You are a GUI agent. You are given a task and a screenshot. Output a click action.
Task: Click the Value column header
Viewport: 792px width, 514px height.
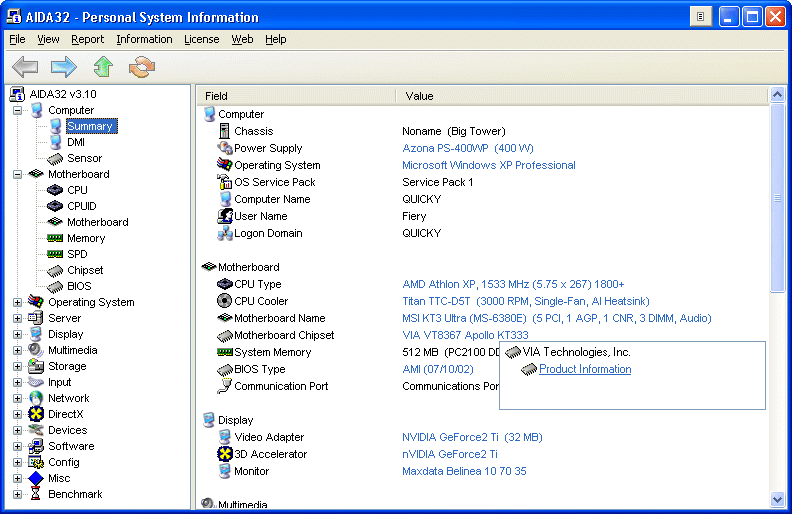pos(582,96)
